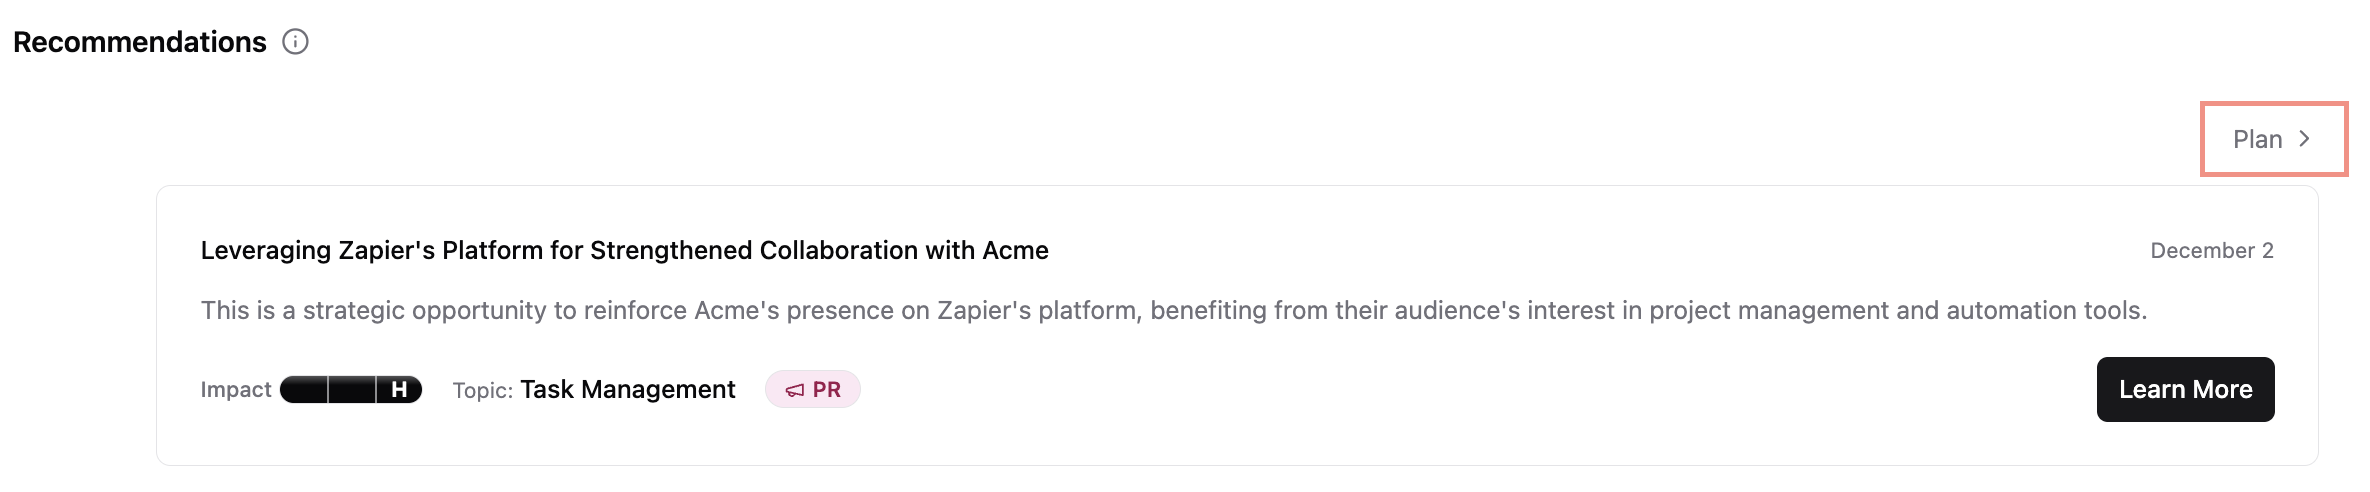Click the Task Management topic

point(627,390)
